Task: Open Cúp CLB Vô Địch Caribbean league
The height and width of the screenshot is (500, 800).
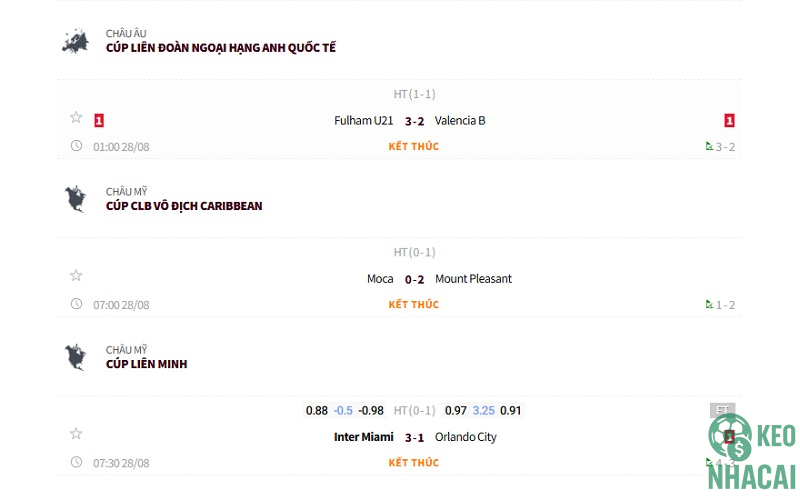Action: click(x=184, y=206)
